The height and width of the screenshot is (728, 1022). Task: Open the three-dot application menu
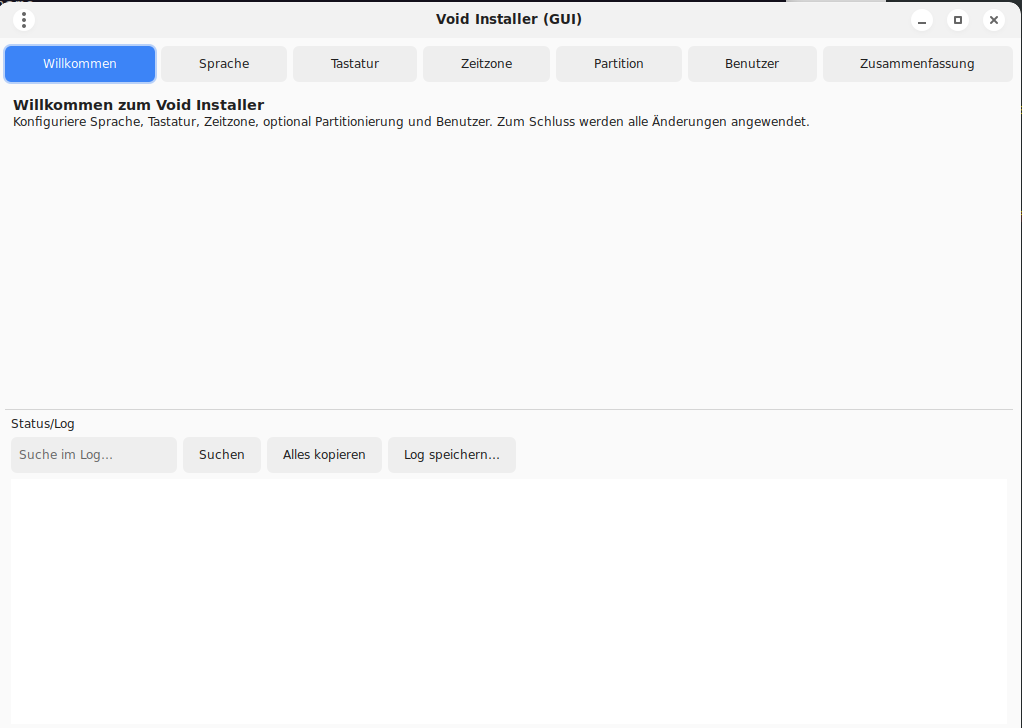pyautogui.click(x=24, y=20)
